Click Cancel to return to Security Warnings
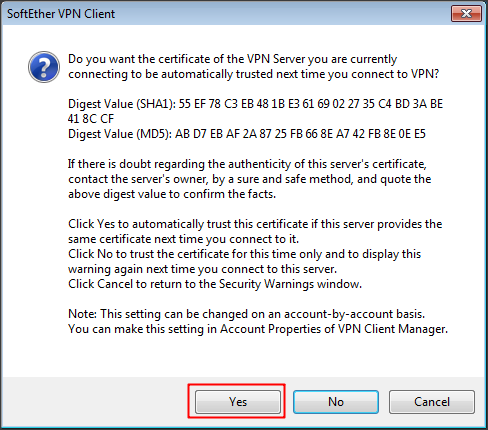The image size is (488, 430). click(432, 402)
